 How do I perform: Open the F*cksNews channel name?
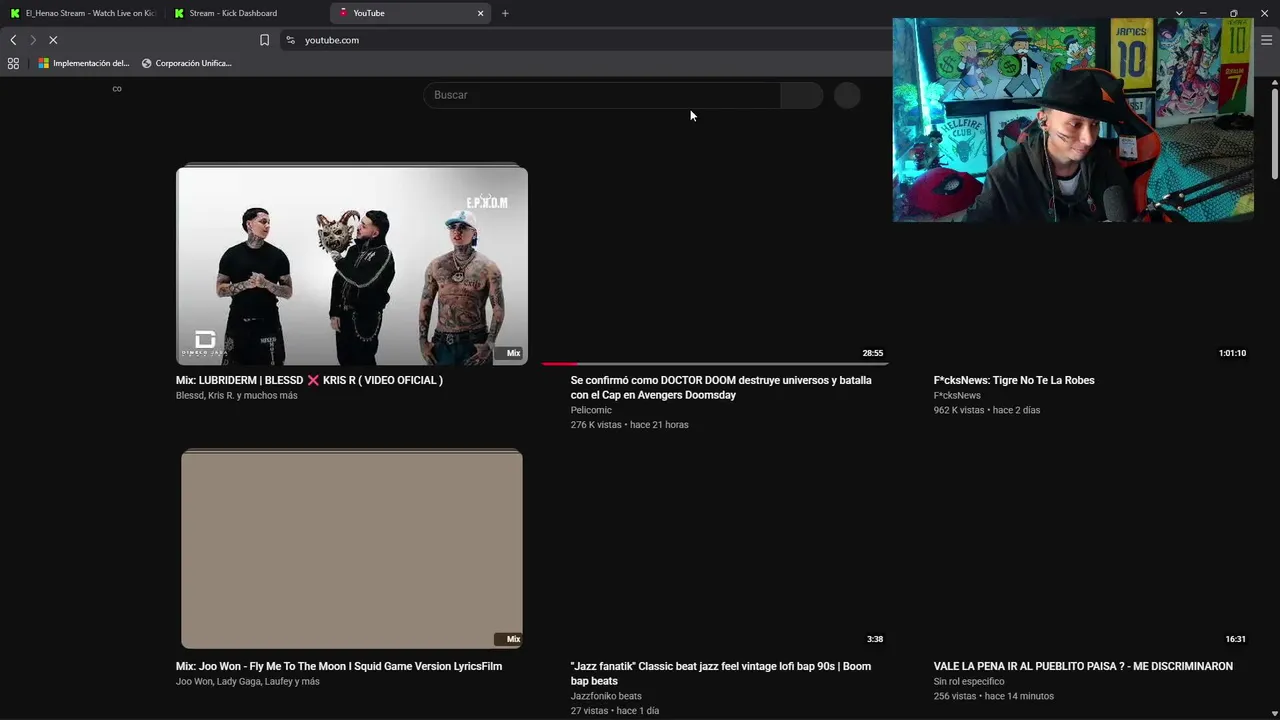(957, 395)
